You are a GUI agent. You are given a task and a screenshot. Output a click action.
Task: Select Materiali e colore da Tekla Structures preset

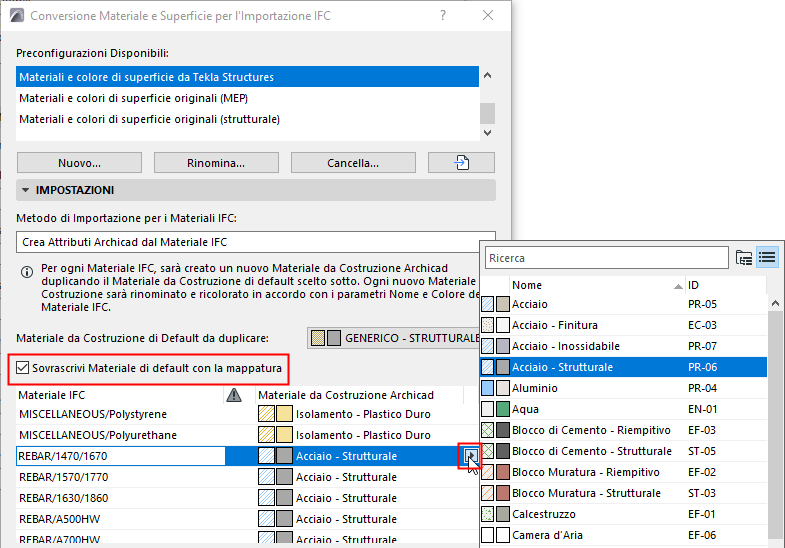247,77
